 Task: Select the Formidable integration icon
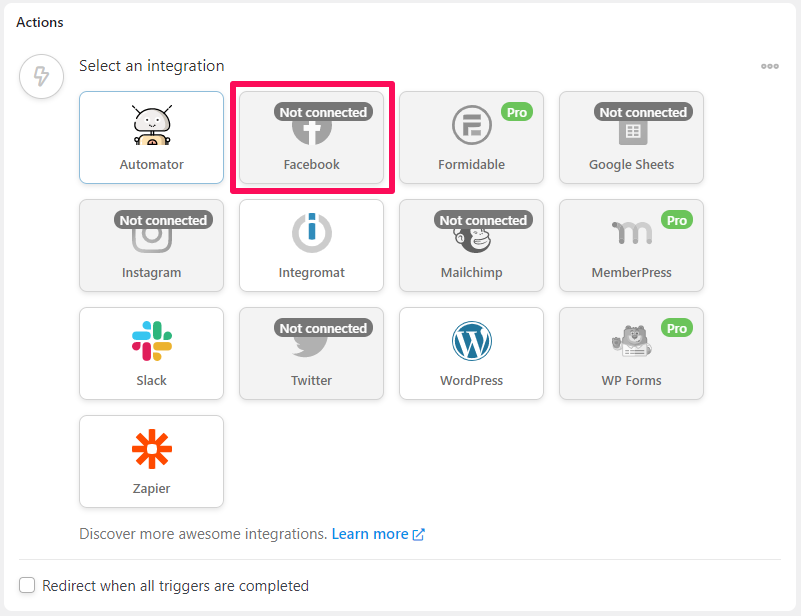472,125
